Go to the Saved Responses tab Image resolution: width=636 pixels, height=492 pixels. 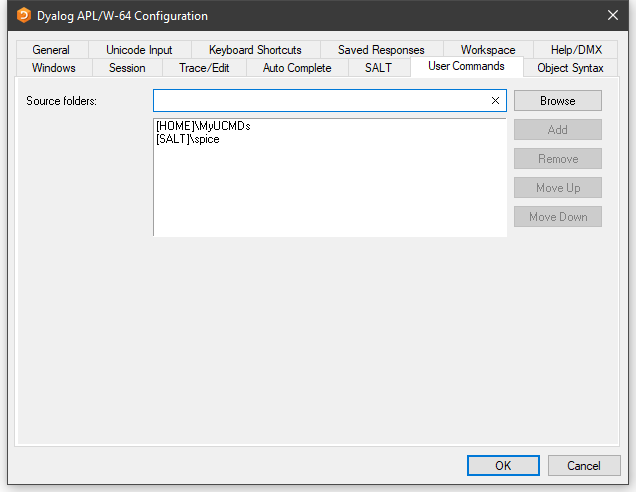point(381,50)
